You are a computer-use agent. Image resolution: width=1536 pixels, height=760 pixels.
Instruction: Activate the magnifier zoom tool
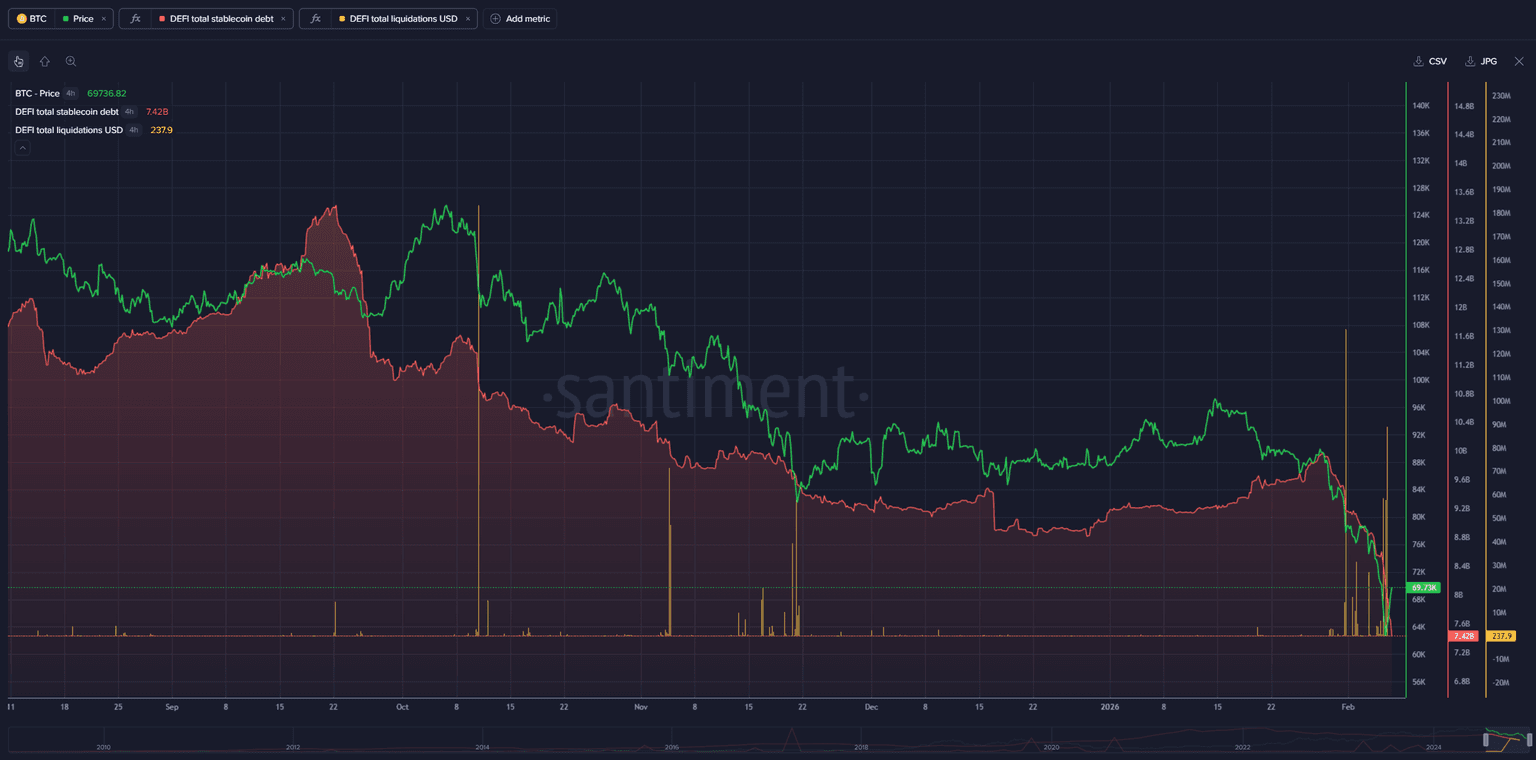[x=71, y=61]
